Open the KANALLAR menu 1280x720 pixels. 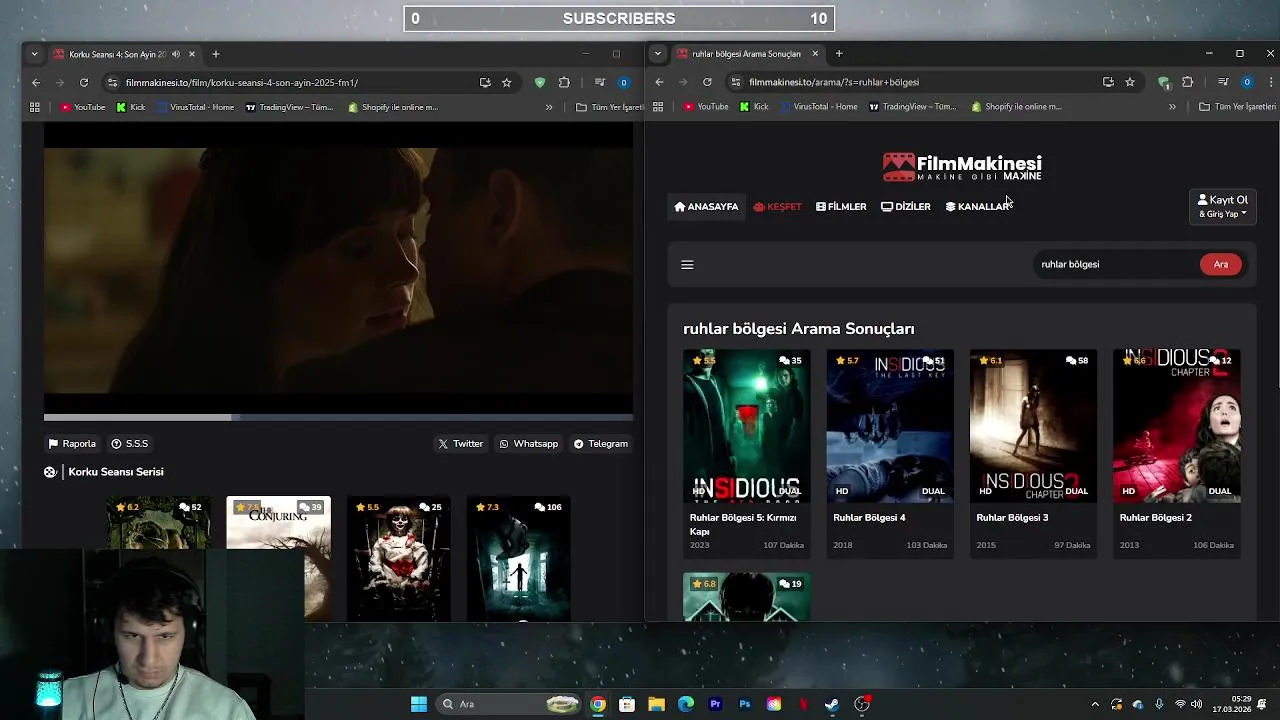coord(977,207)
